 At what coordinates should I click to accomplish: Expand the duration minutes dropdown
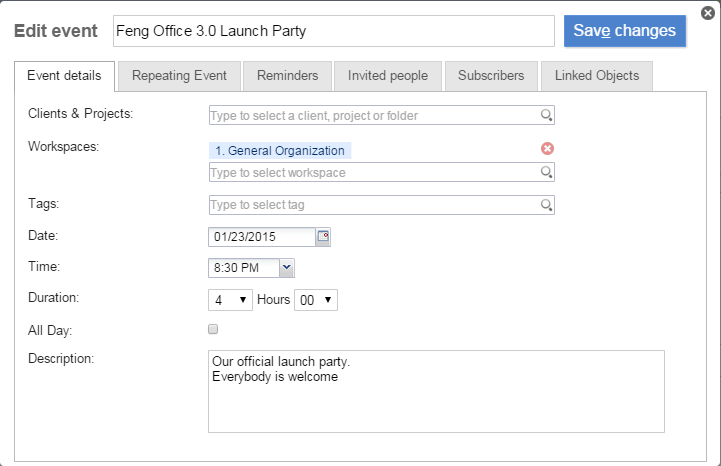[316, 300]
